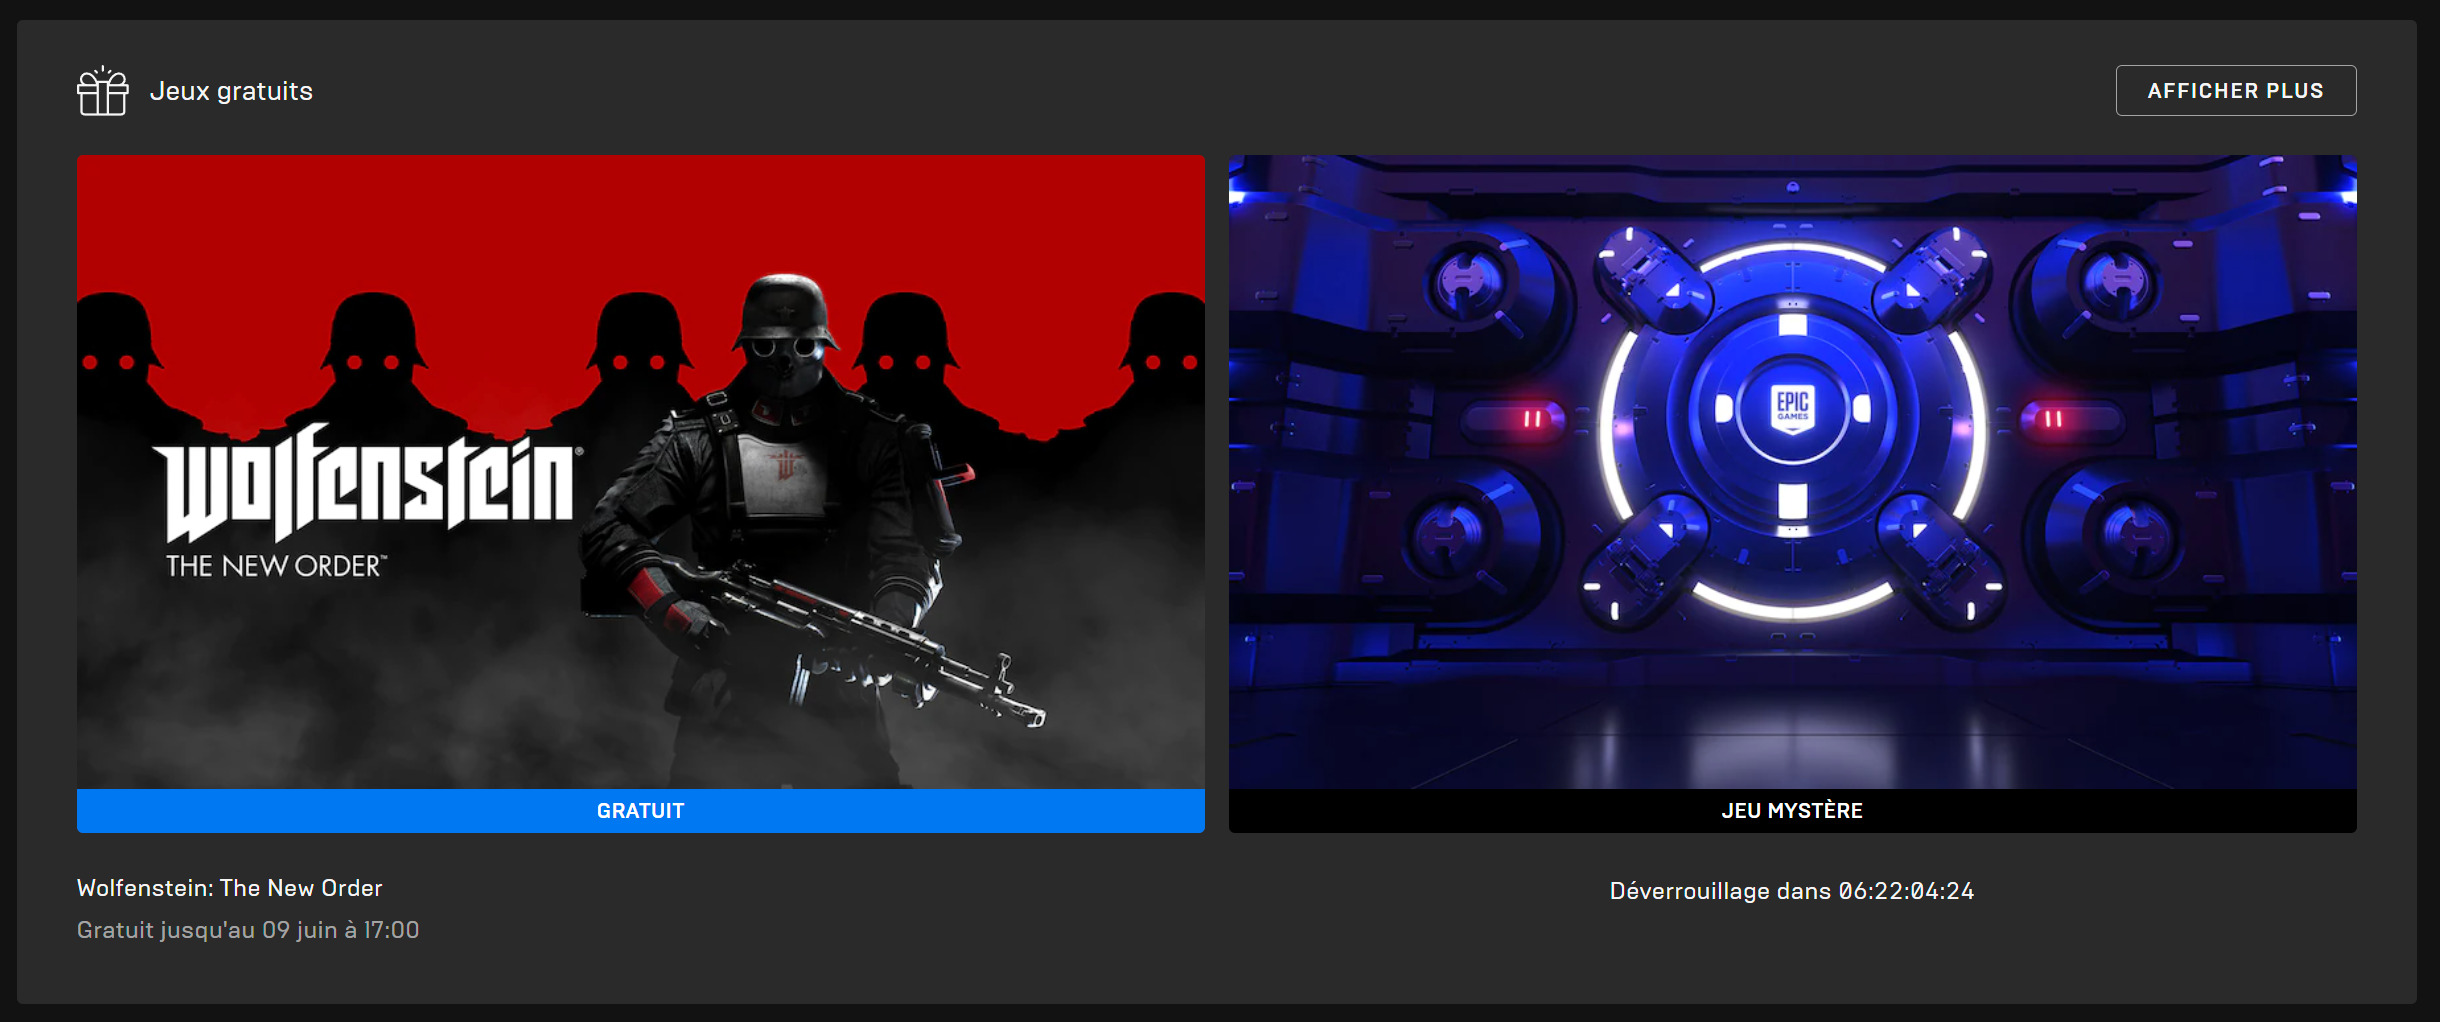Click the Déverrouillage countdown timer

click(x=1792, y=891)
